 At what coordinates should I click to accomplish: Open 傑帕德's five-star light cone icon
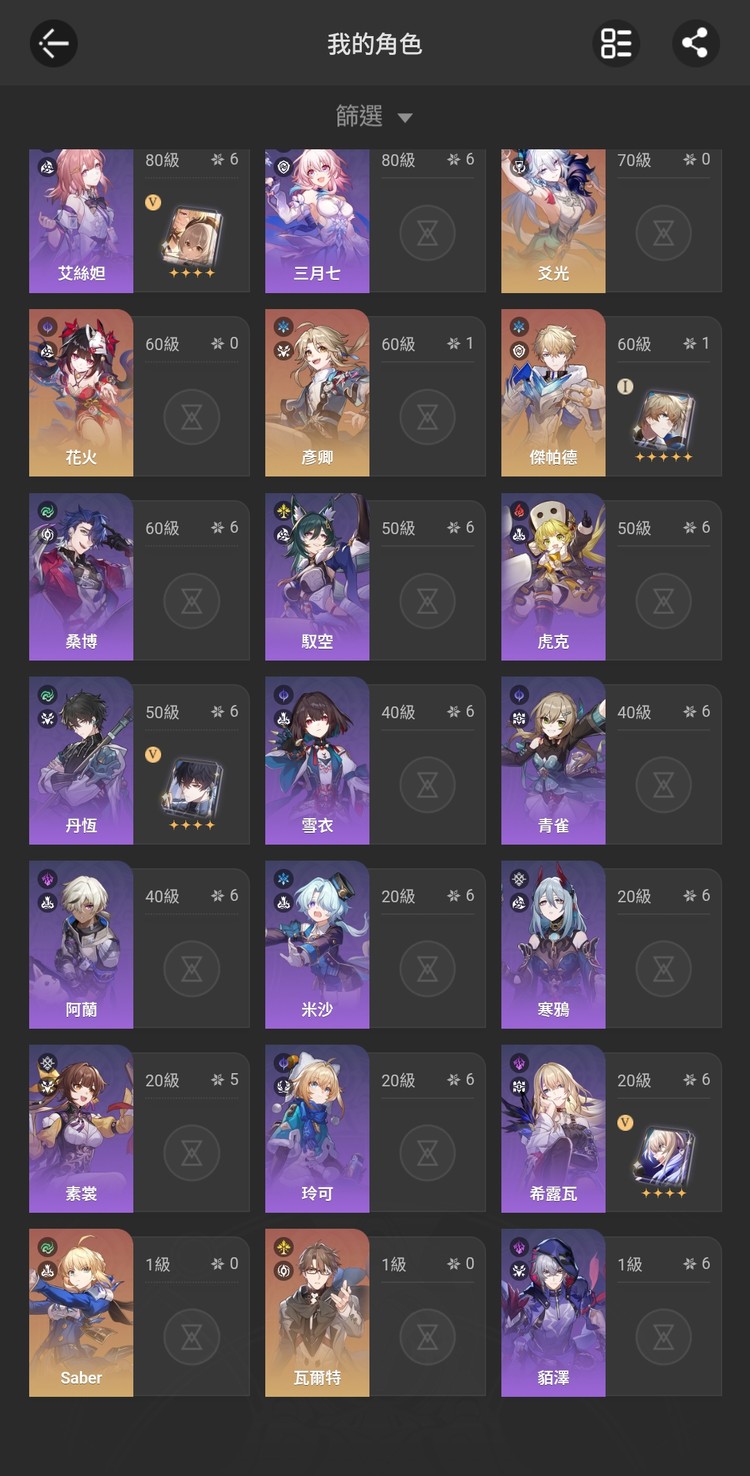click(664, 420)
